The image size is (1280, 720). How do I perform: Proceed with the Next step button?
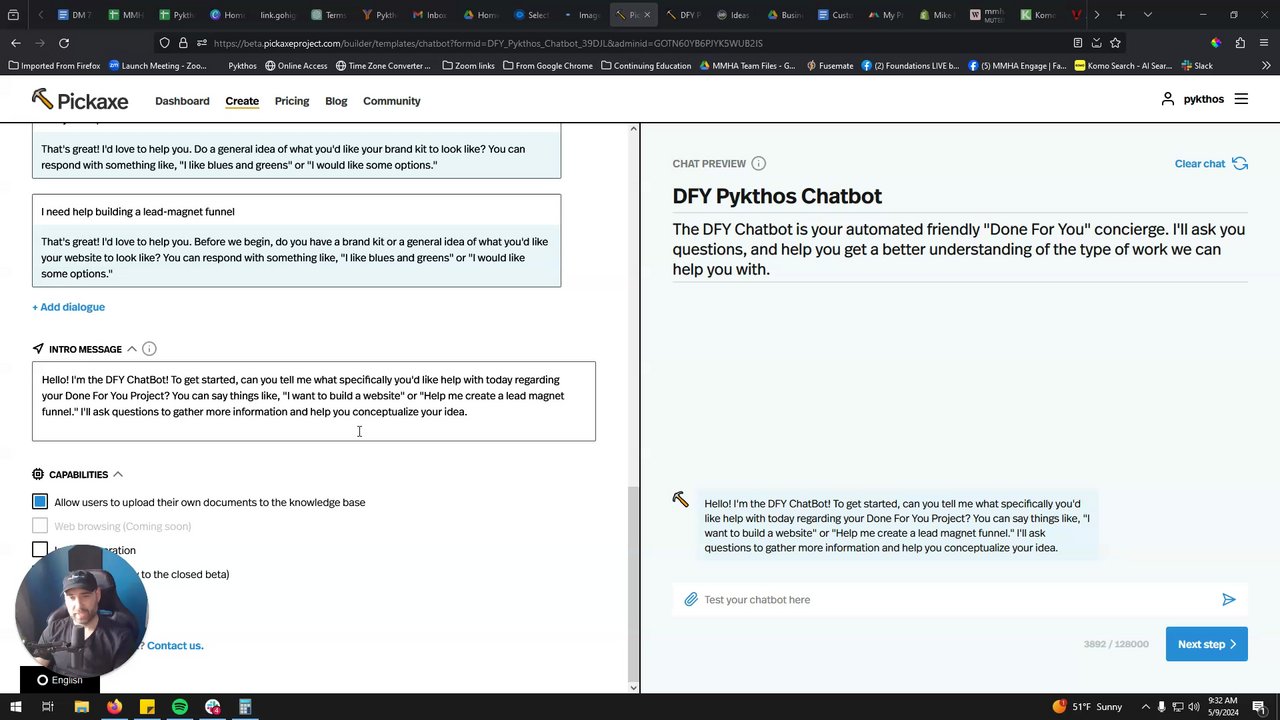[x=1207, y=644]
